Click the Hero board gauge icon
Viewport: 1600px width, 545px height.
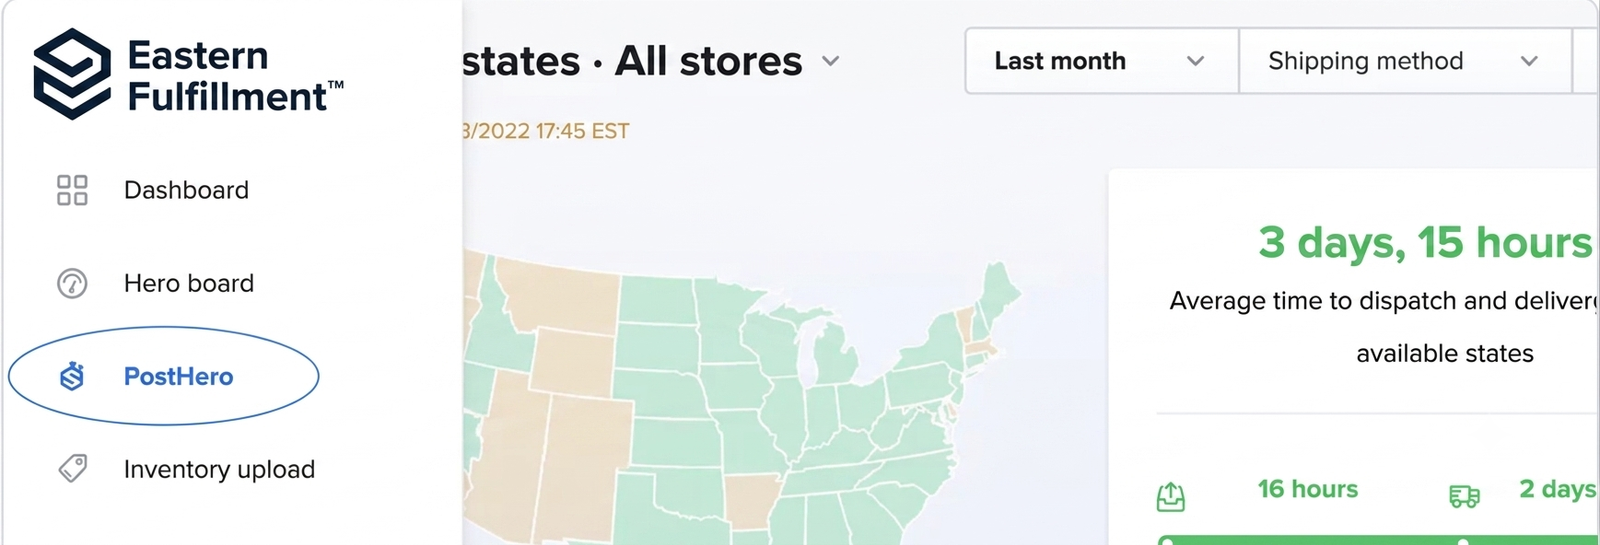pyautogui.click(x=72, y=283)
